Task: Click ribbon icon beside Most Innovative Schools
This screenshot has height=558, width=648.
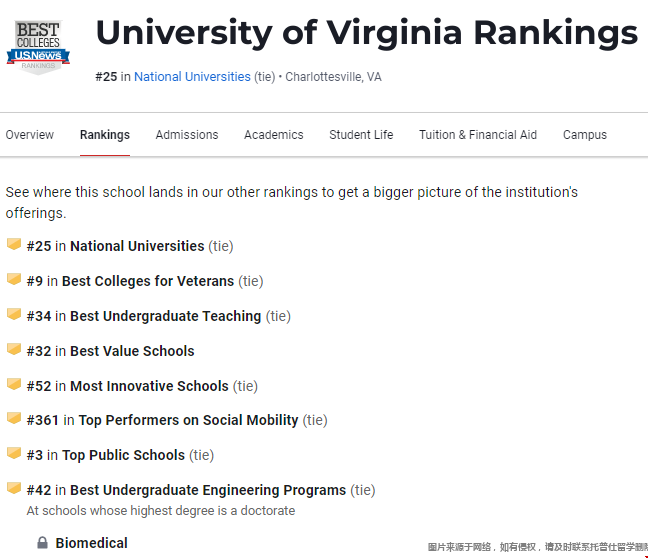Action: 14,385
